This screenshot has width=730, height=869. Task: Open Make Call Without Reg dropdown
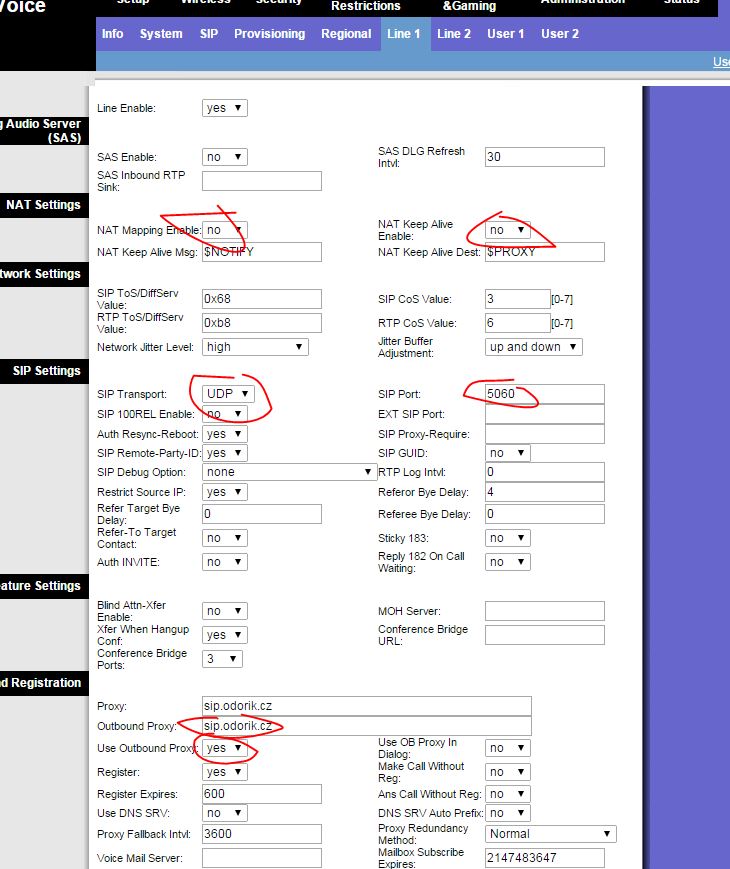tap(508, 772)
